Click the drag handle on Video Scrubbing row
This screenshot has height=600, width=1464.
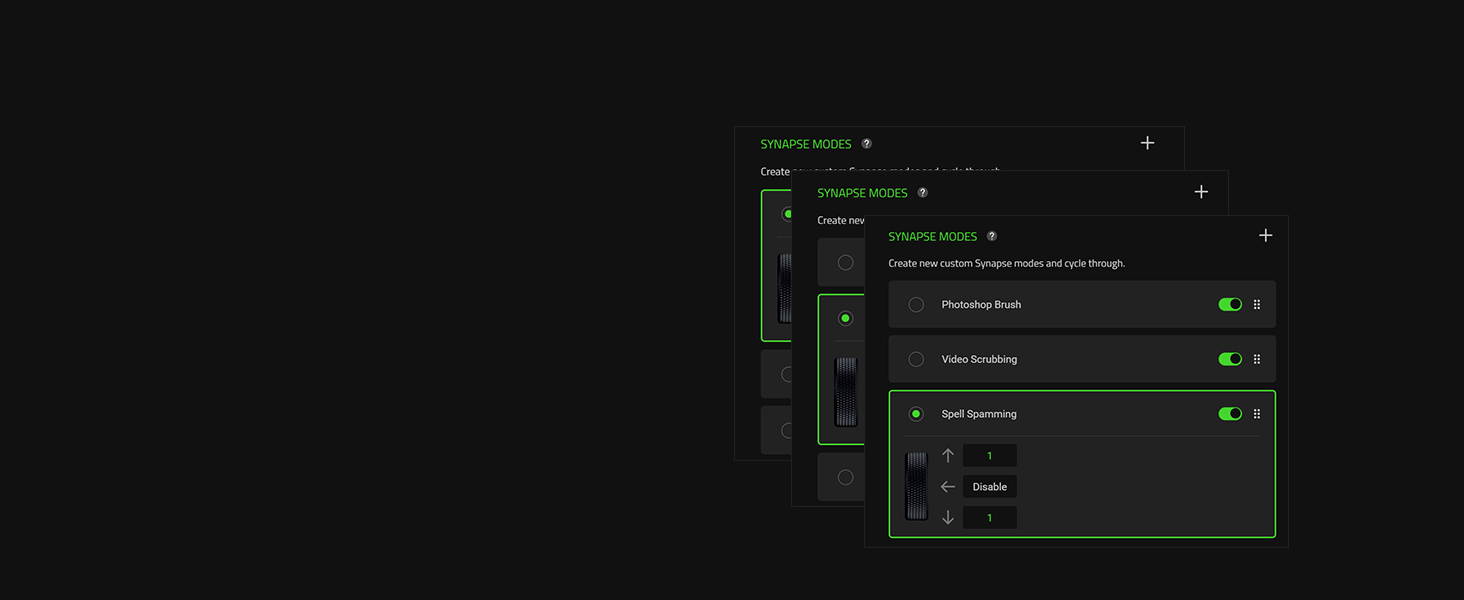tap(1257, 359)
